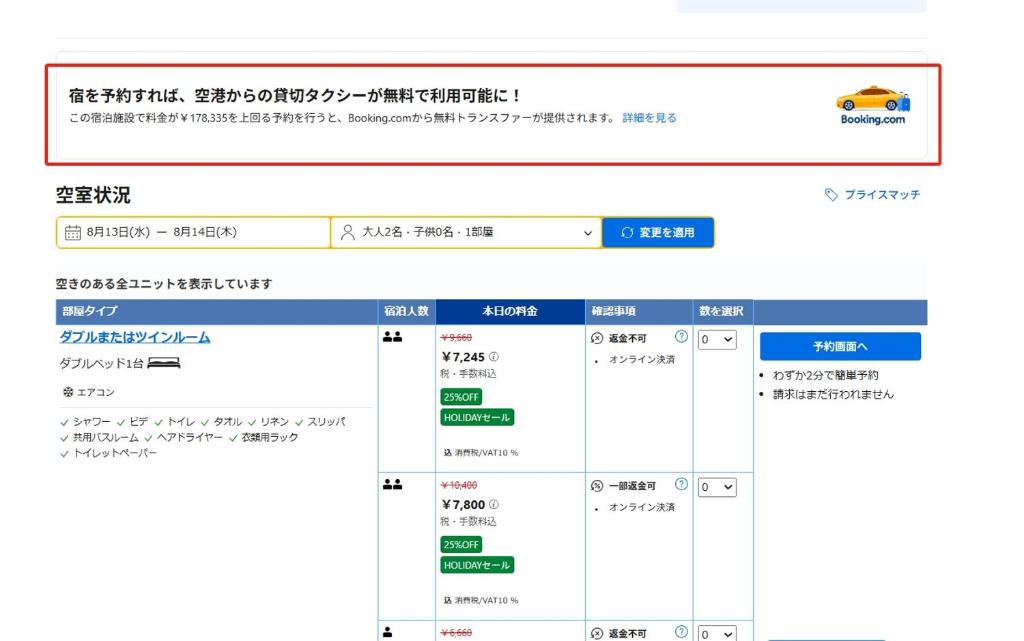Open the help tooltip beside 返金不可

680,337
